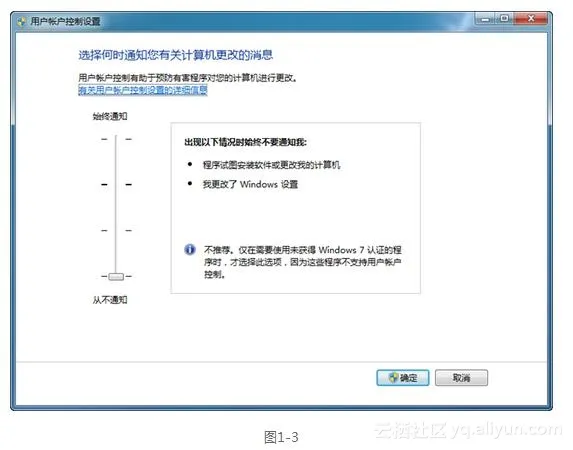Close the 用户帐户控制设置 window

tap(531, 19)
